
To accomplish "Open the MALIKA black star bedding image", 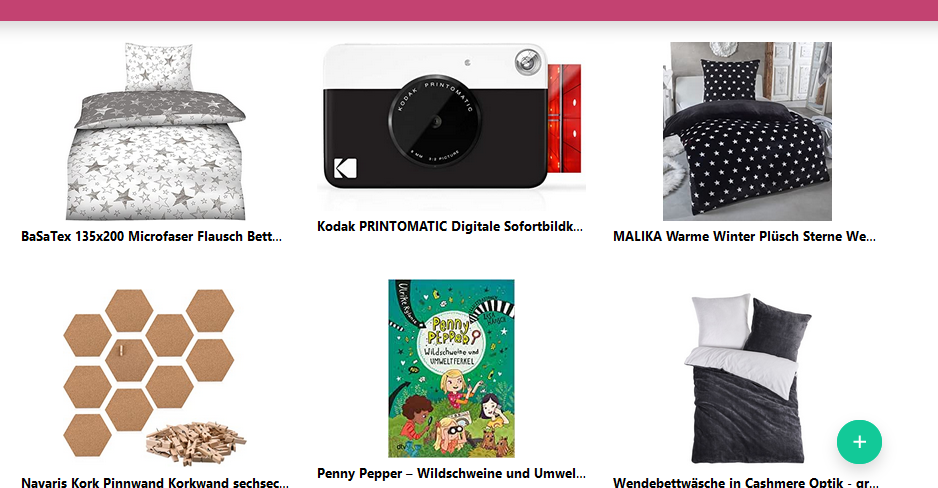I will (747, 131).
